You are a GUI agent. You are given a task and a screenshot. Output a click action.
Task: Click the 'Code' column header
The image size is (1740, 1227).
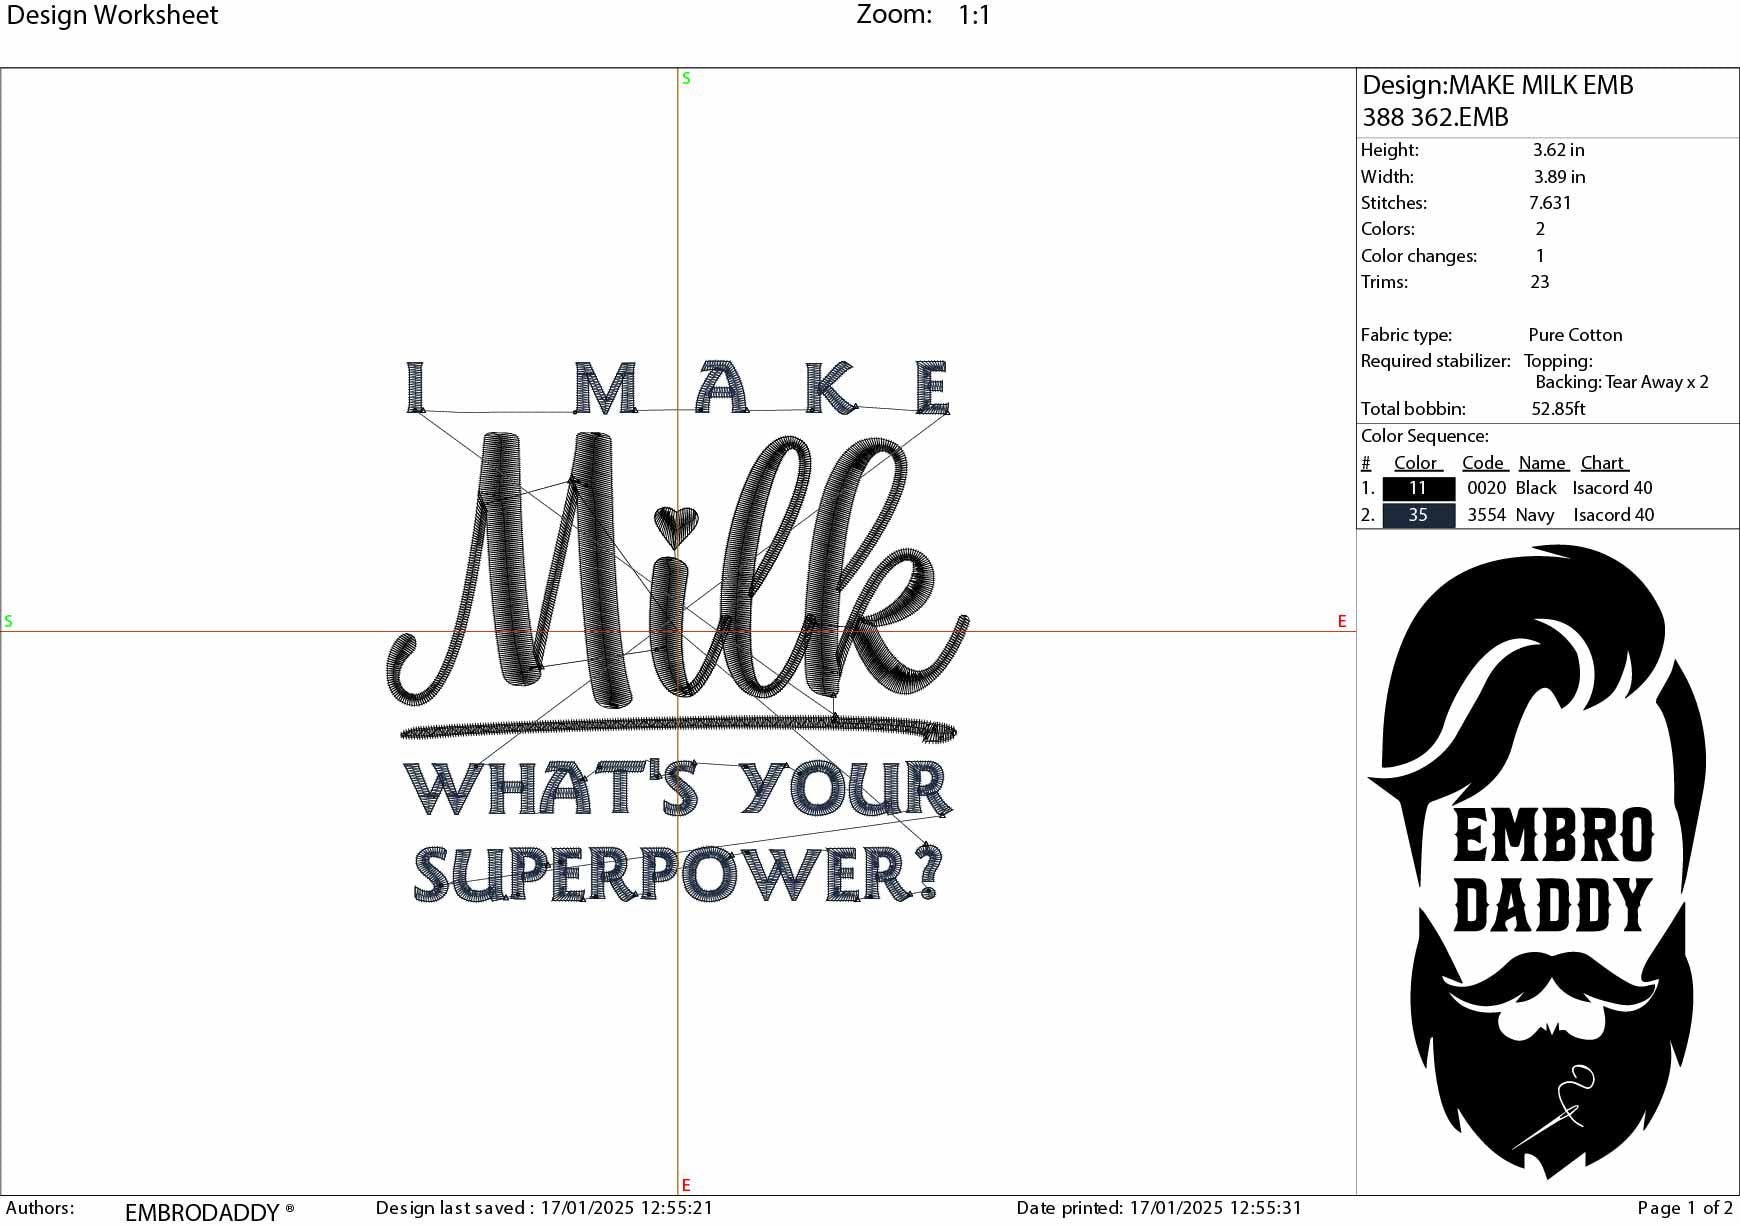1483,463
